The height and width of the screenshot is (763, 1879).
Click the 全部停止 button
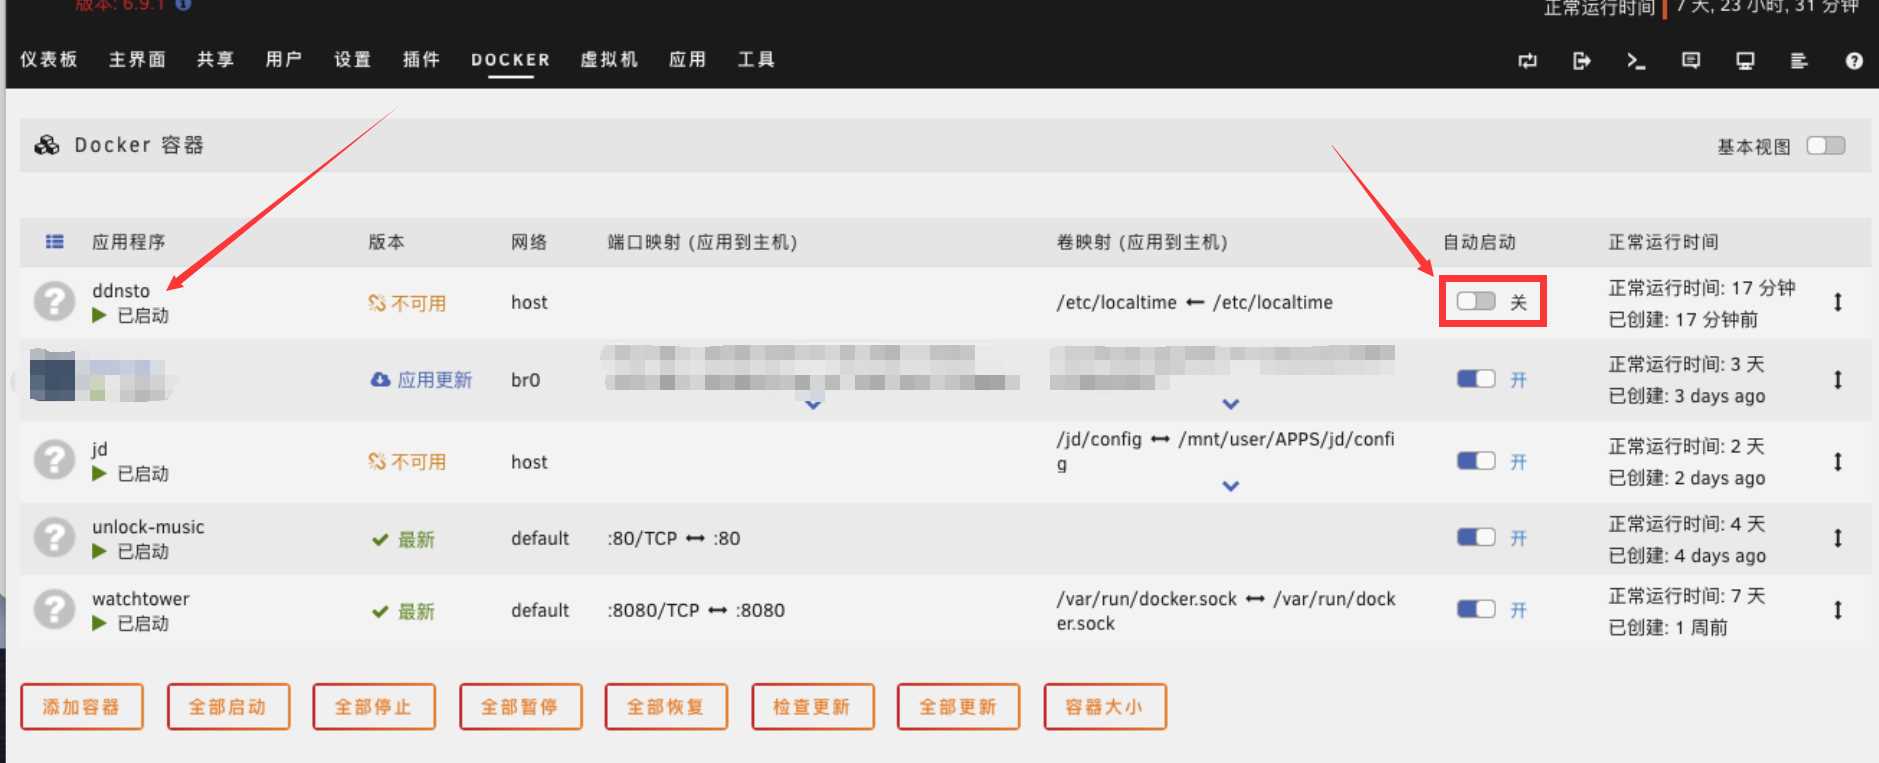coord(374,707)
